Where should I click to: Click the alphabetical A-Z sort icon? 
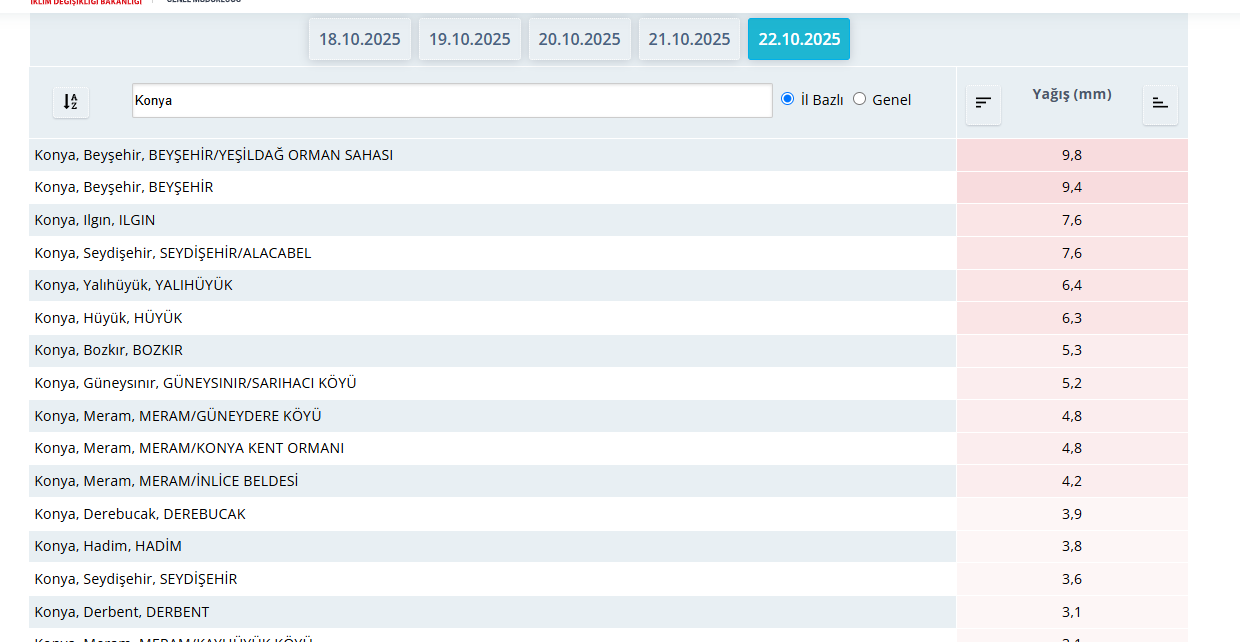pos(71,102)
